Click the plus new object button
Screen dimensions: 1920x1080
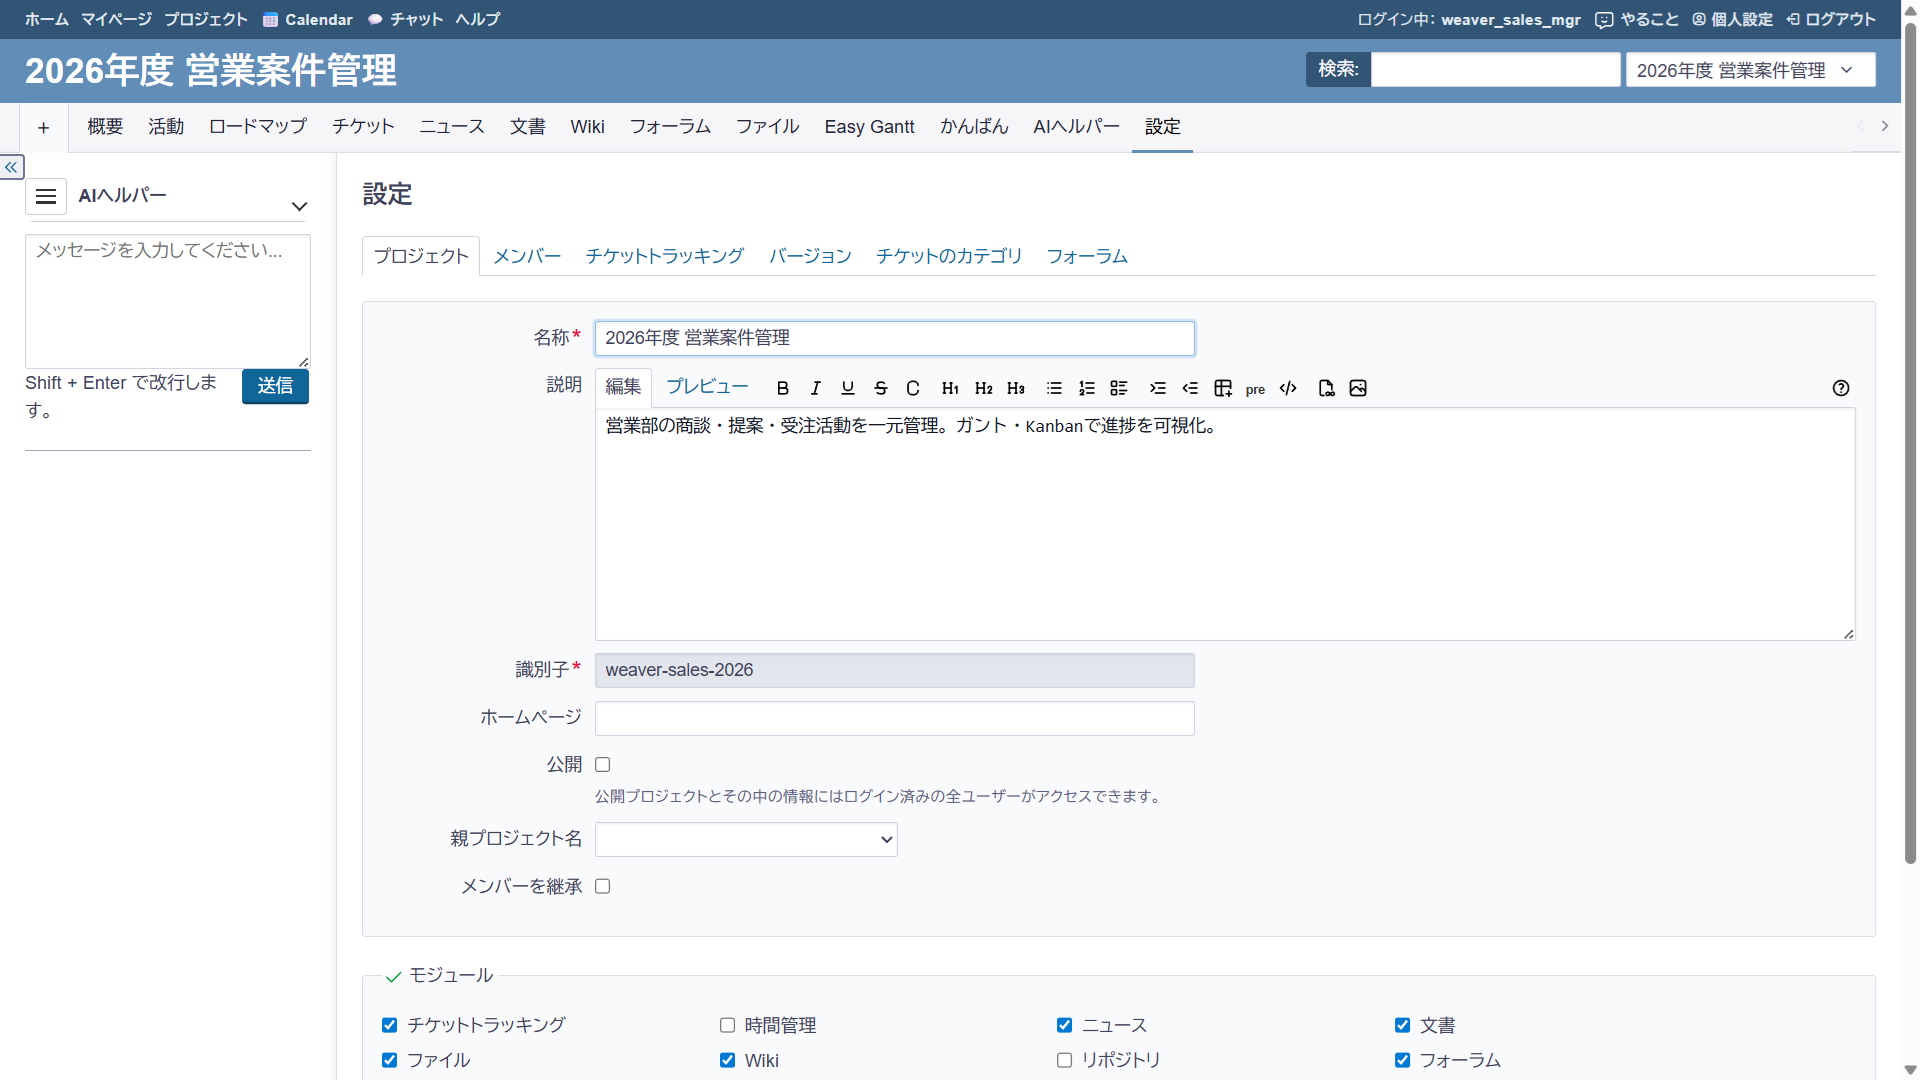pos(44,127)
